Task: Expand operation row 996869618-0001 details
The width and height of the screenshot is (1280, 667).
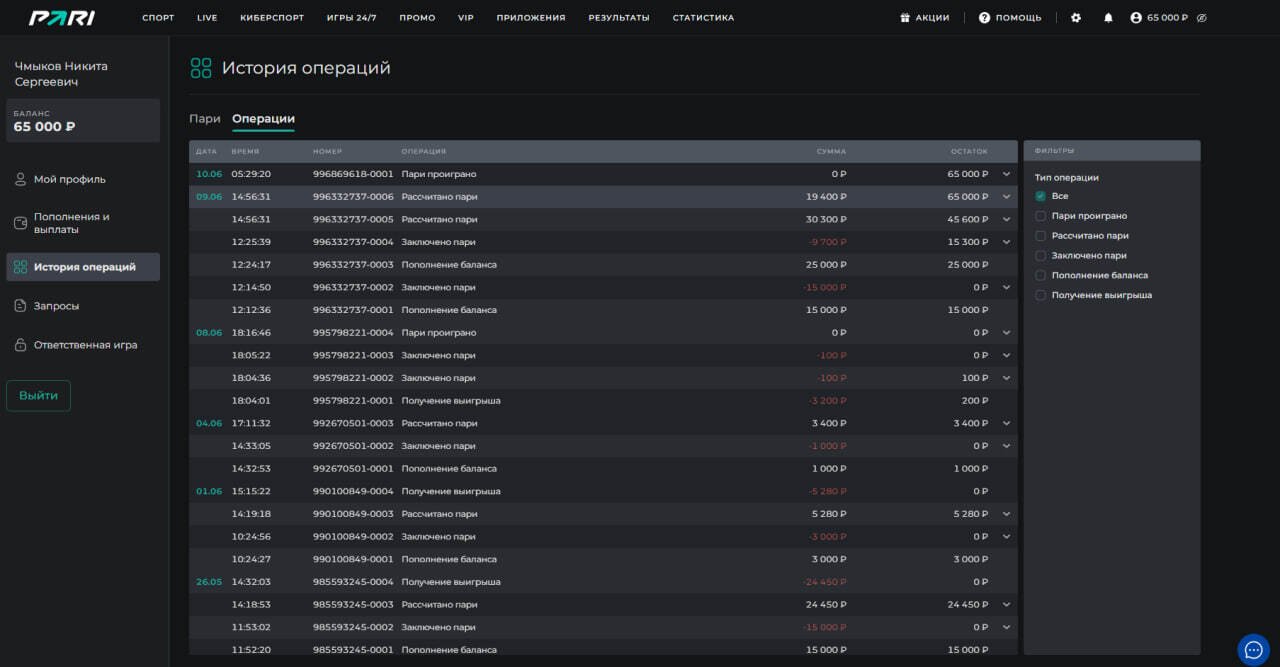Action: point(1007,174)
